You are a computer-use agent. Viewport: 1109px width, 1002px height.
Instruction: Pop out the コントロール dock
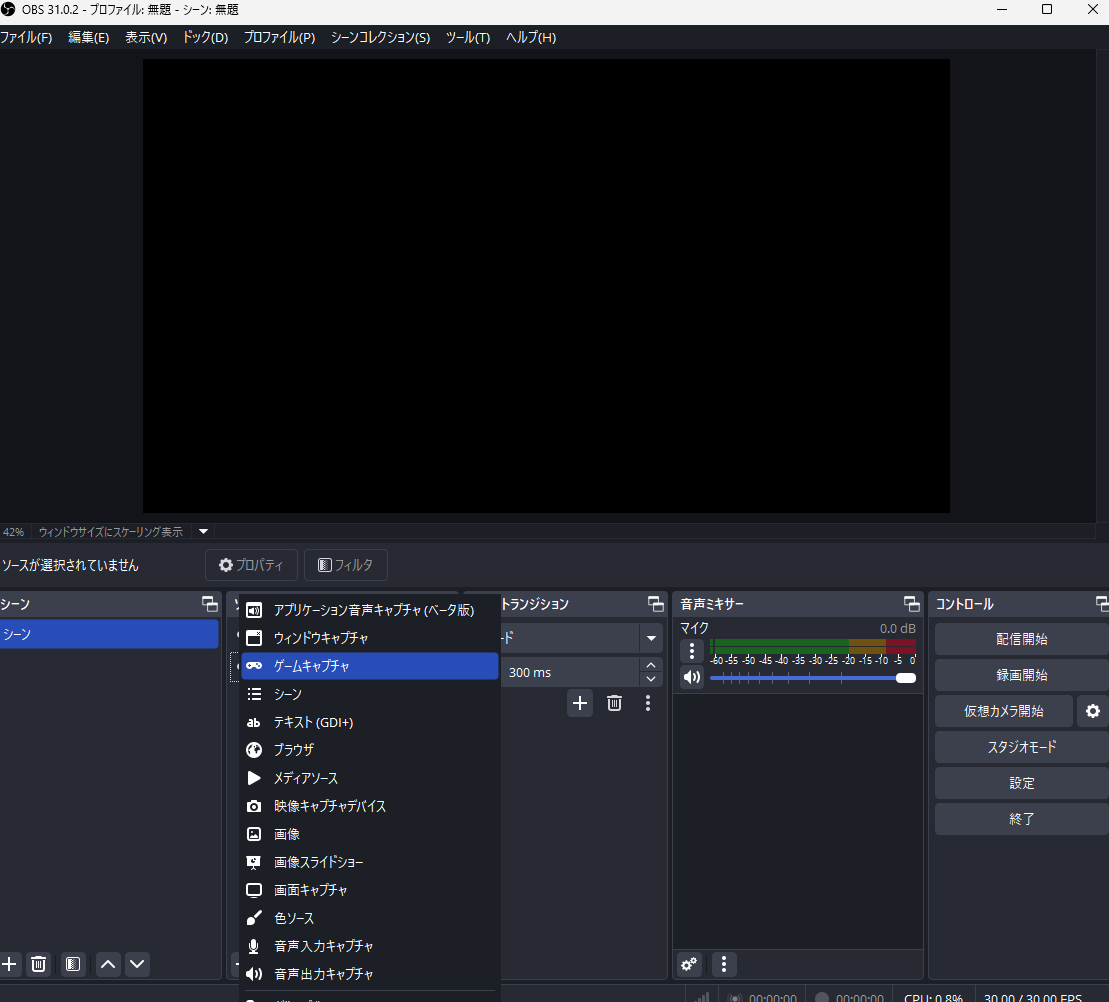tap(1102, 604)
